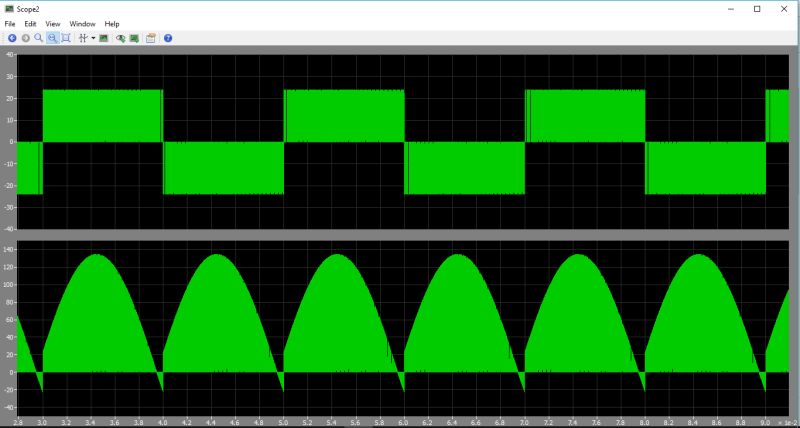Go to previous view with blue back arrow
The image size is (800, 428).
(12, 38)
